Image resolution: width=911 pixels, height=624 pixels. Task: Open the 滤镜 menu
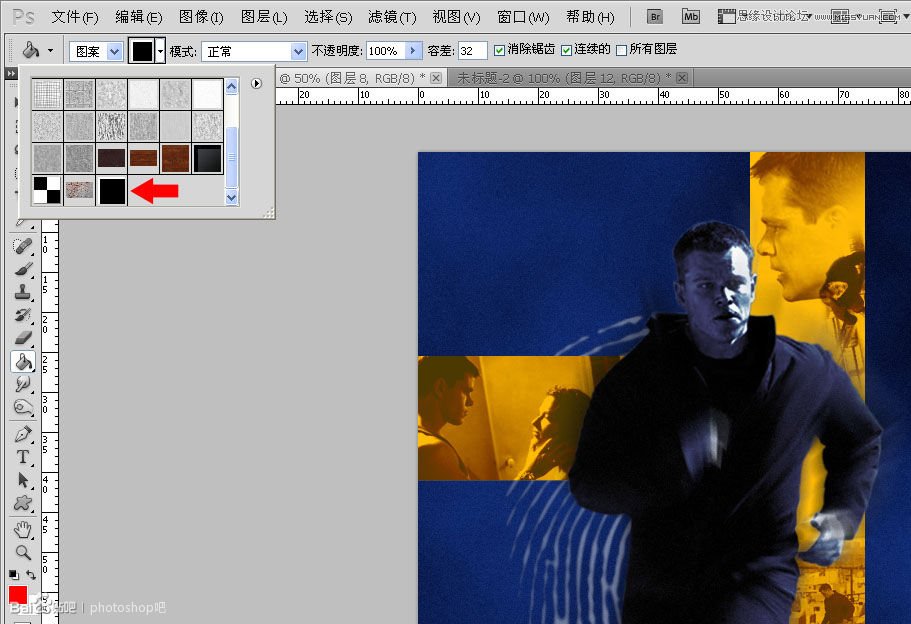tap(391, 16)
